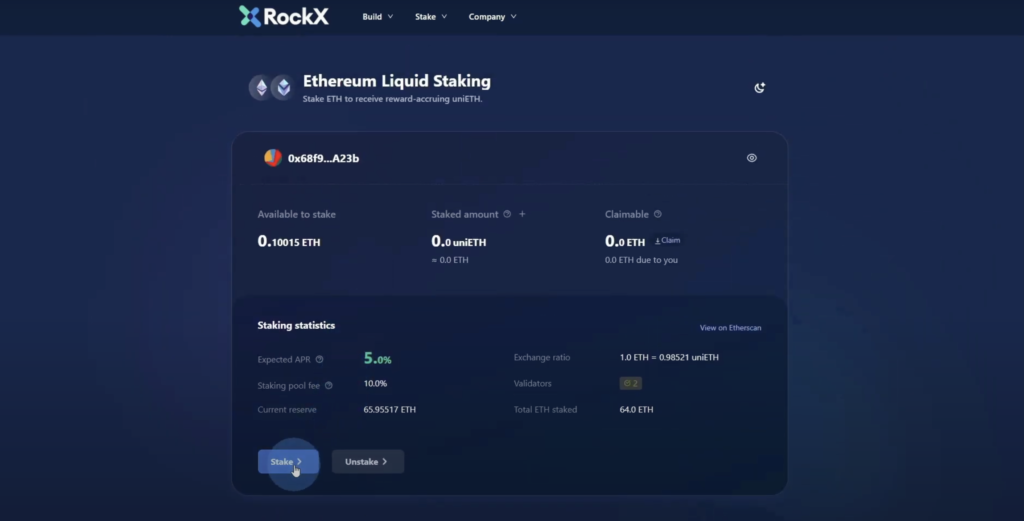Click the 10.0% pool fee value
The image size is (1024, 521).
tap(375, 383)
